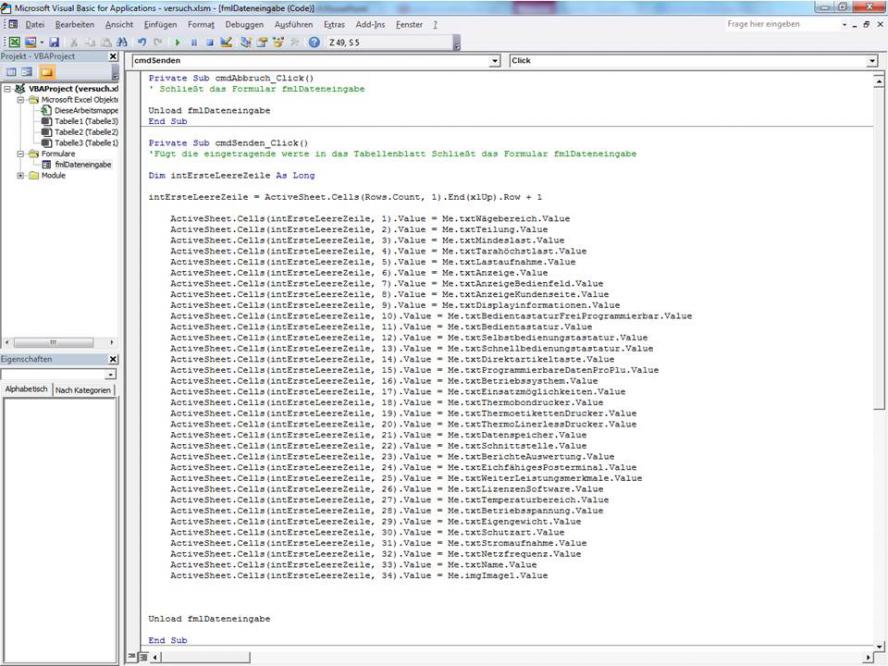This screenshot has width=888, height=666.
Task: Switch to the Nach Kategorien tab
Action: [84, 390]
